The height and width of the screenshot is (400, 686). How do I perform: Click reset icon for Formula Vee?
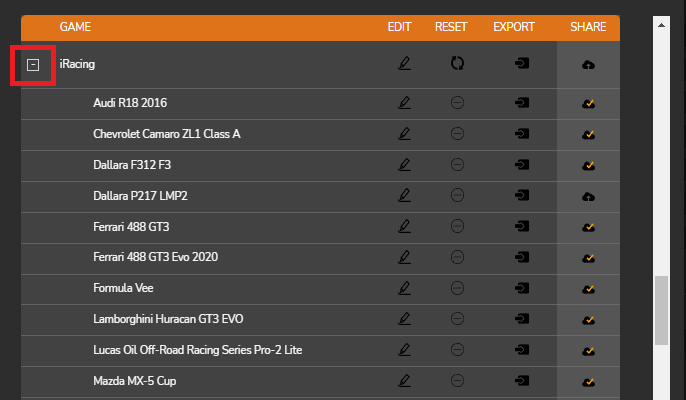coord(457,288)
